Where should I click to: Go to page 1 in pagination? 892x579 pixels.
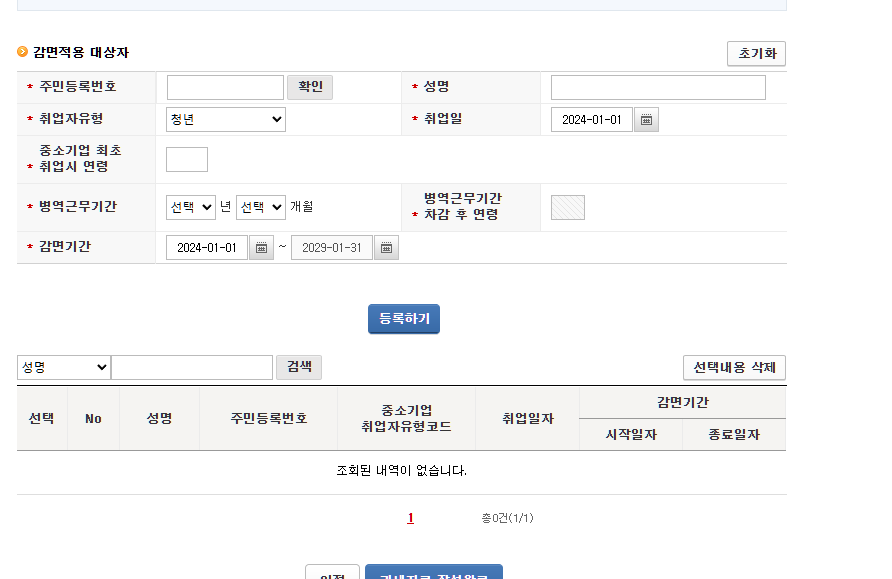click(x=410, y=518)
